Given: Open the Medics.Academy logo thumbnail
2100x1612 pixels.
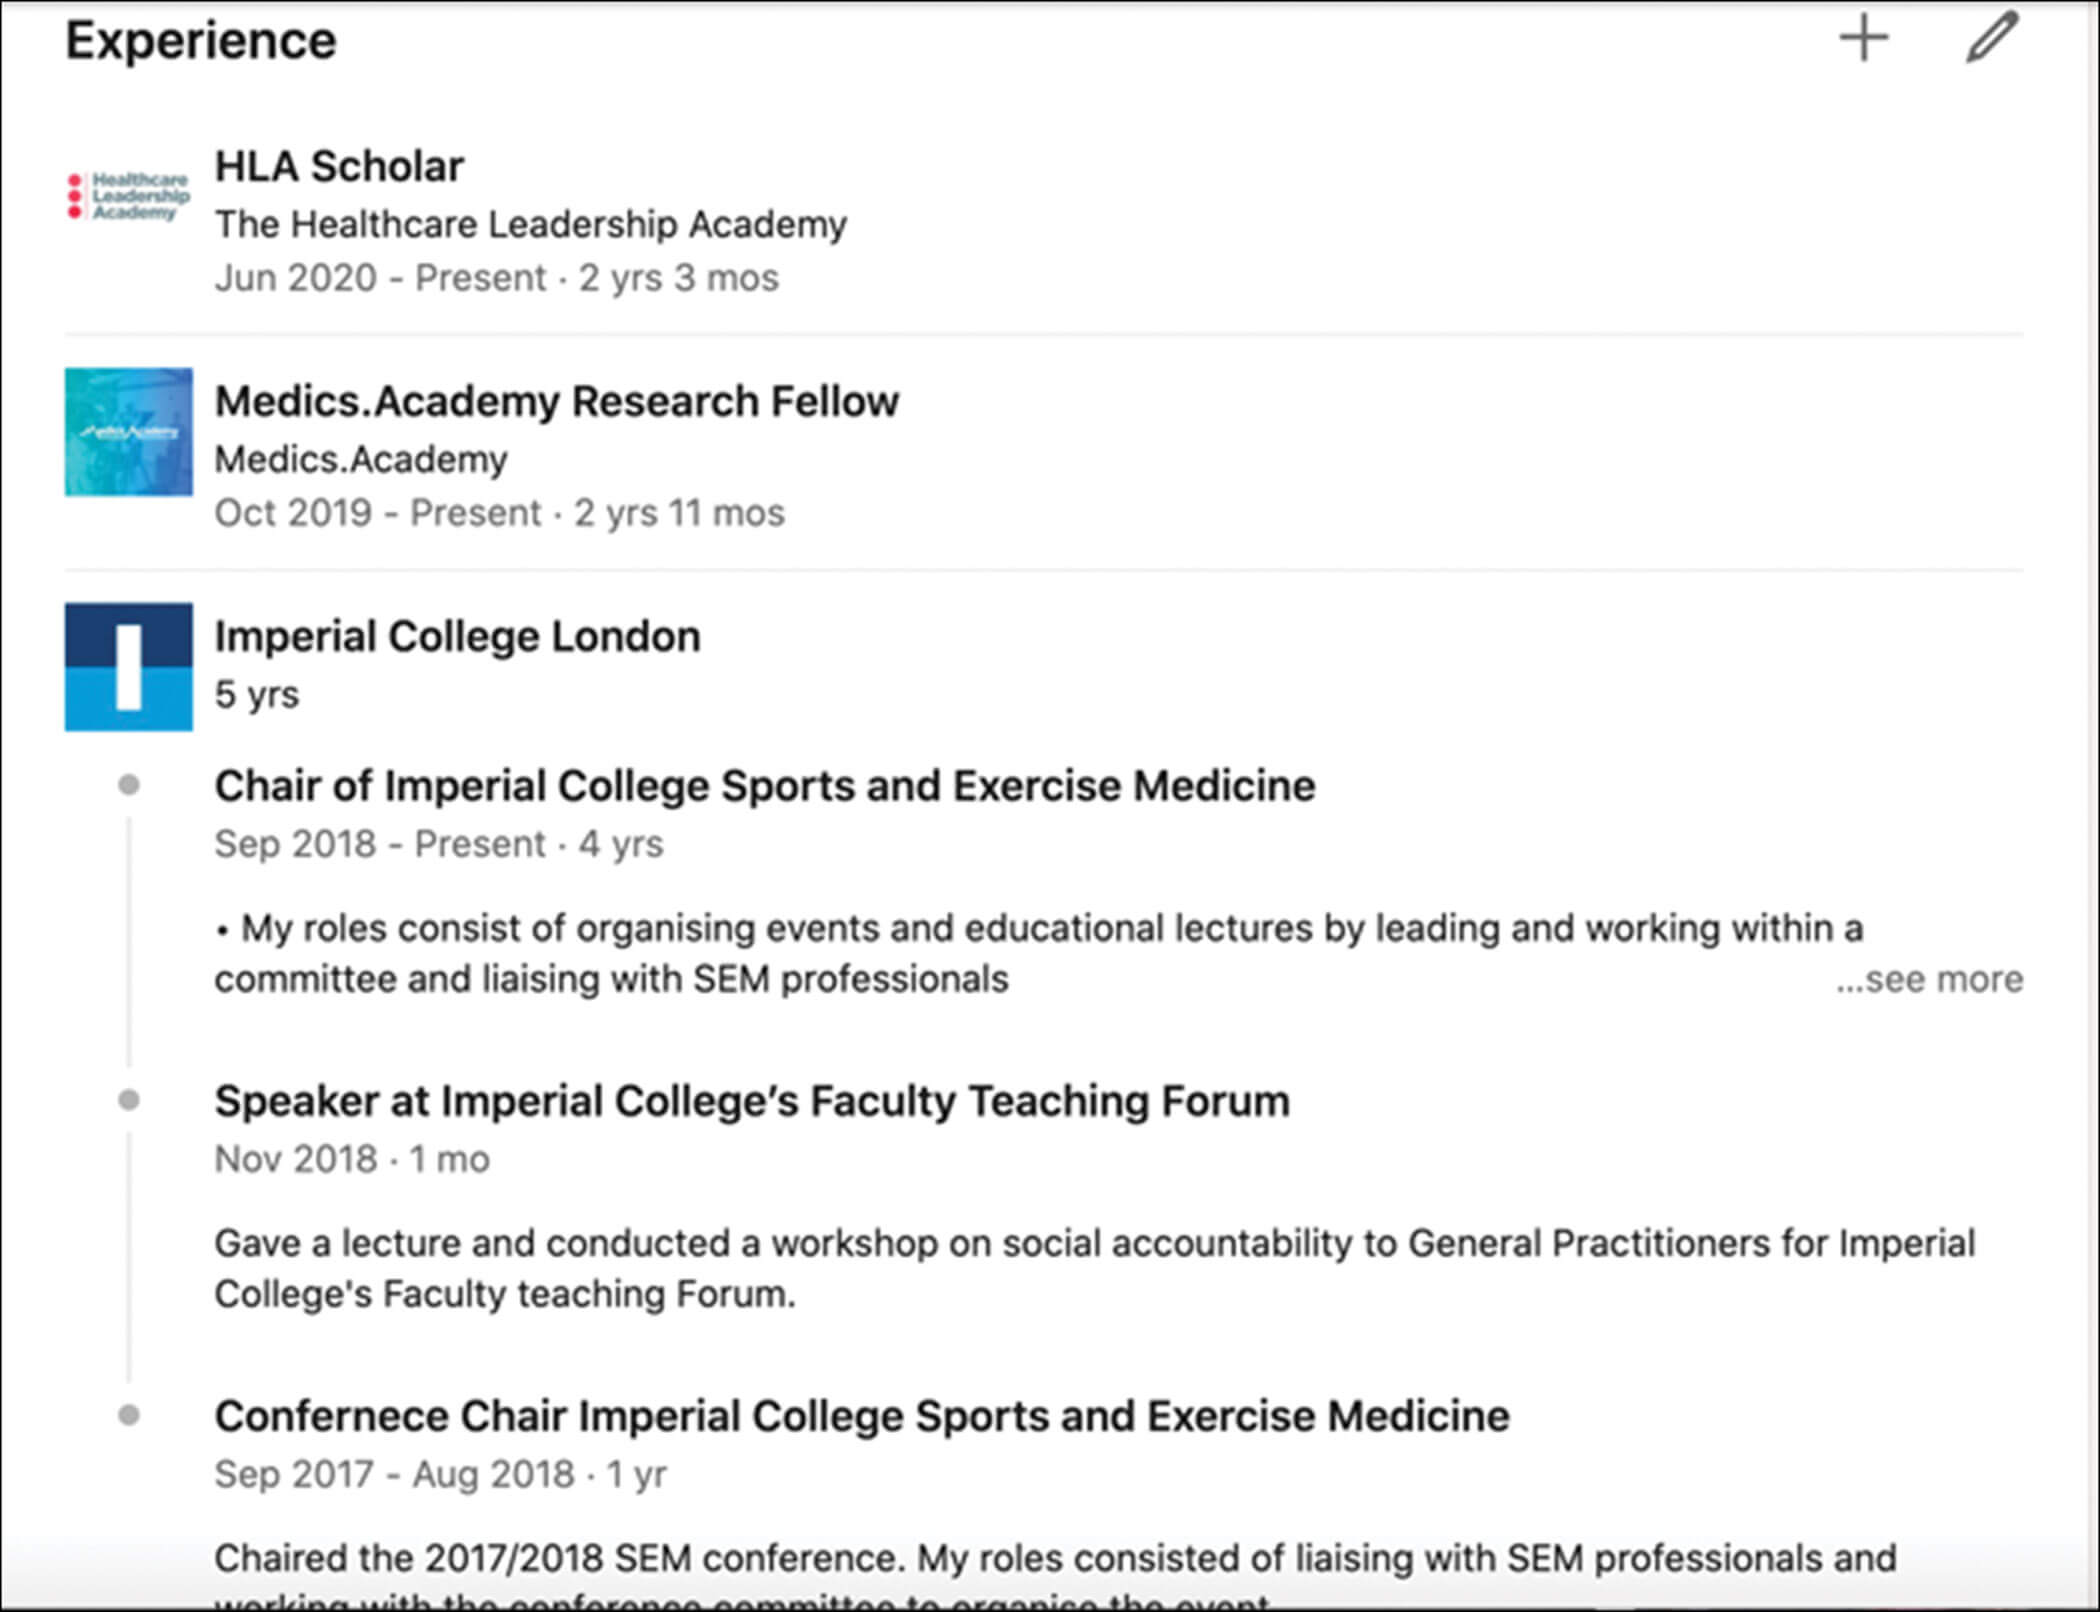Looking at the screenshot, I should coord(128,432).
